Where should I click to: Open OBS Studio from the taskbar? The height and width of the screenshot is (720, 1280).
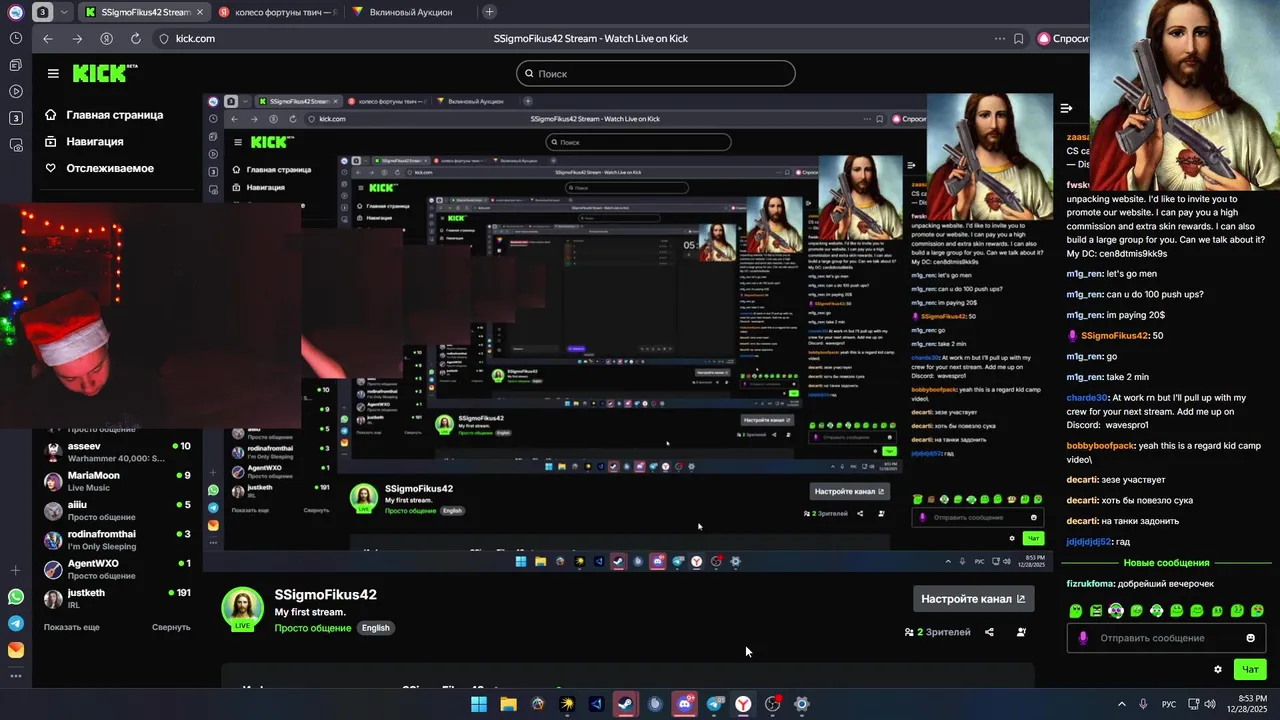click(x=772, y=704)
